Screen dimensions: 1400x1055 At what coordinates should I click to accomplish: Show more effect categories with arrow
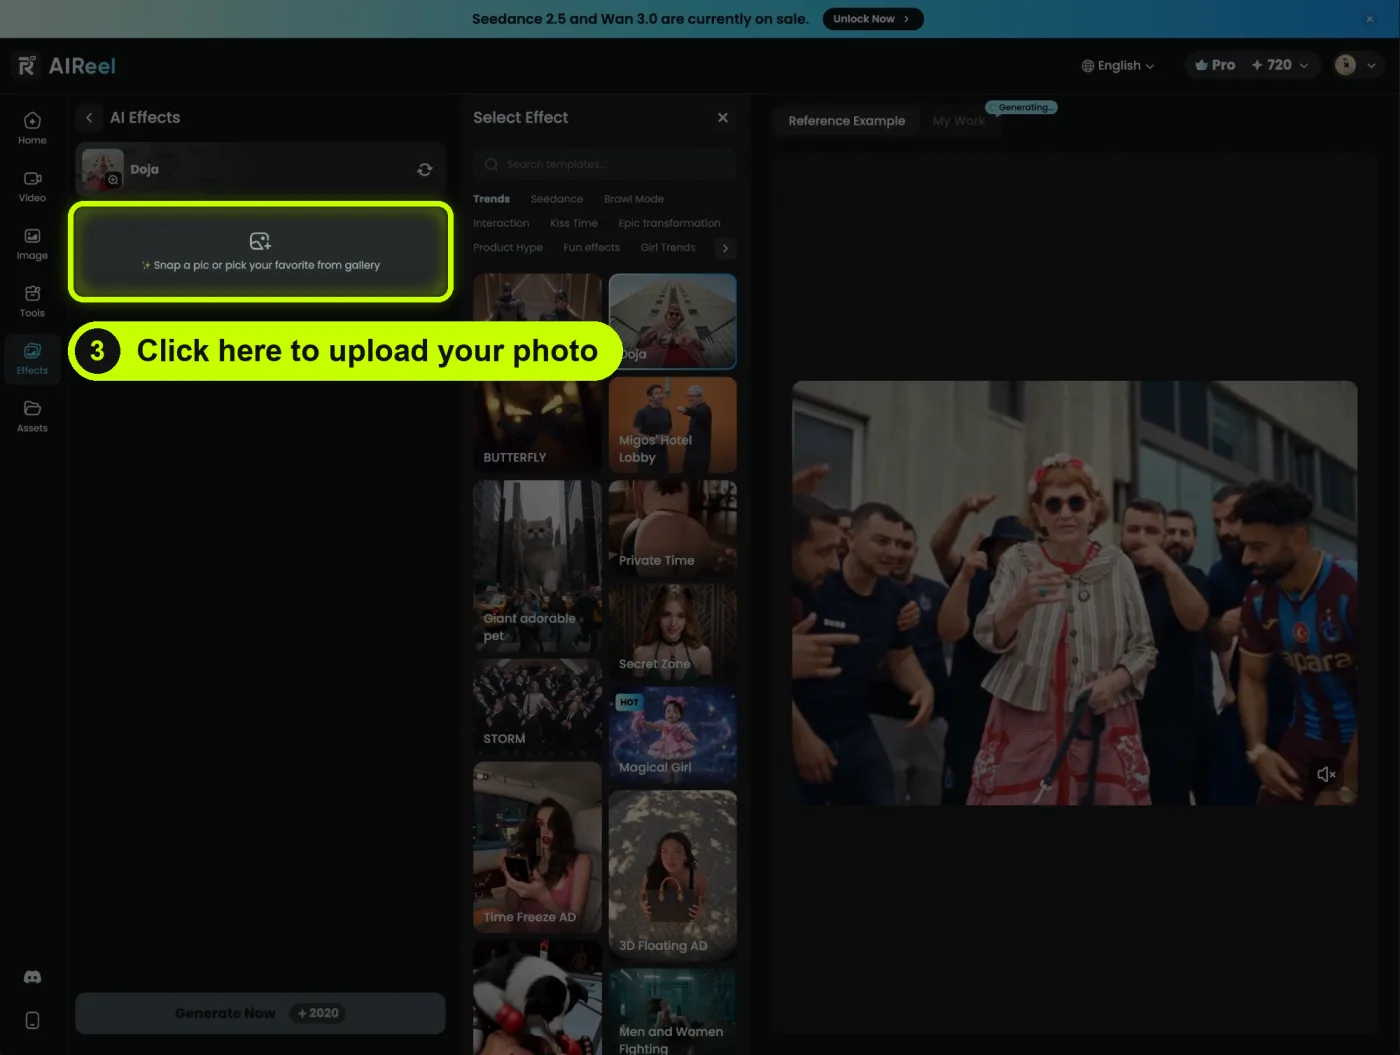point(725,248)
